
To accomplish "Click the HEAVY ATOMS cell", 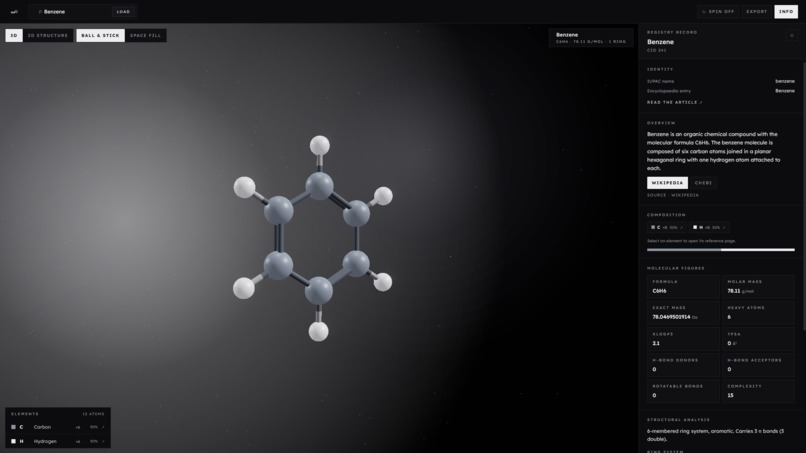I will click(758, 313).
